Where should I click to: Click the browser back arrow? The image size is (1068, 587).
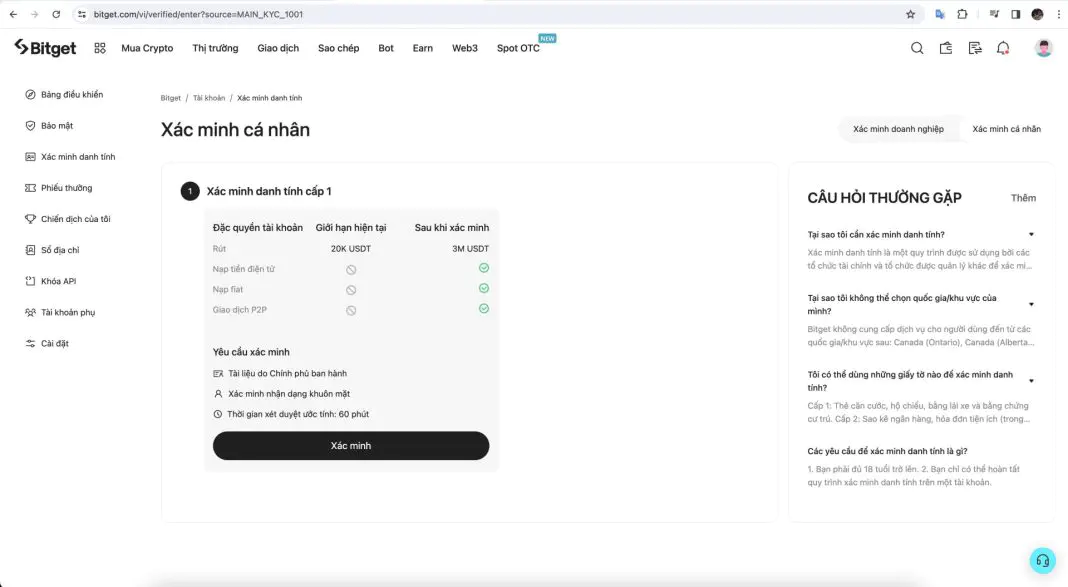point(13,14)
